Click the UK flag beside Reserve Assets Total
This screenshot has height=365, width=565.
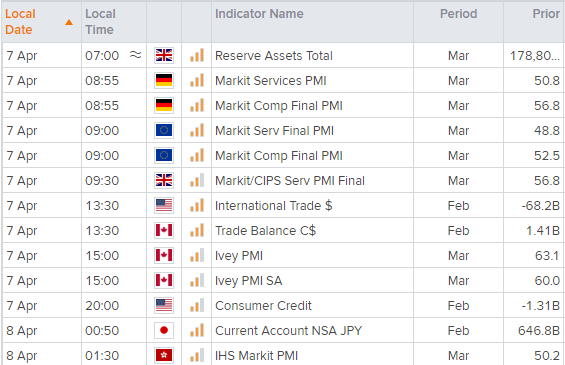[x=164, y=55]
